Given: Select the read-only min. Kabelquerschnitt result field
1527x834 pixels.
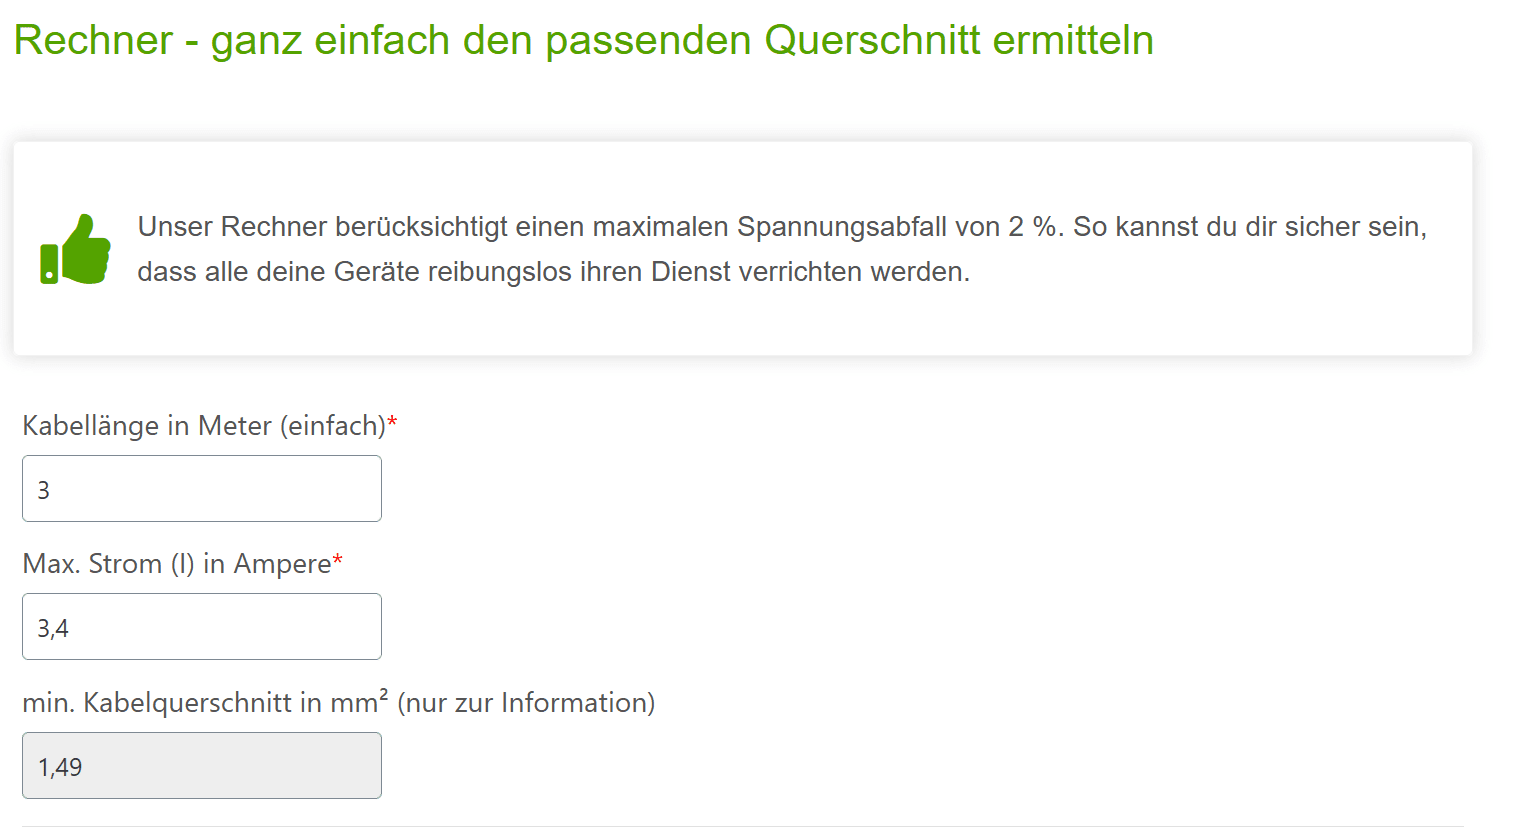Looking at the screenshot, I should 202,766.
